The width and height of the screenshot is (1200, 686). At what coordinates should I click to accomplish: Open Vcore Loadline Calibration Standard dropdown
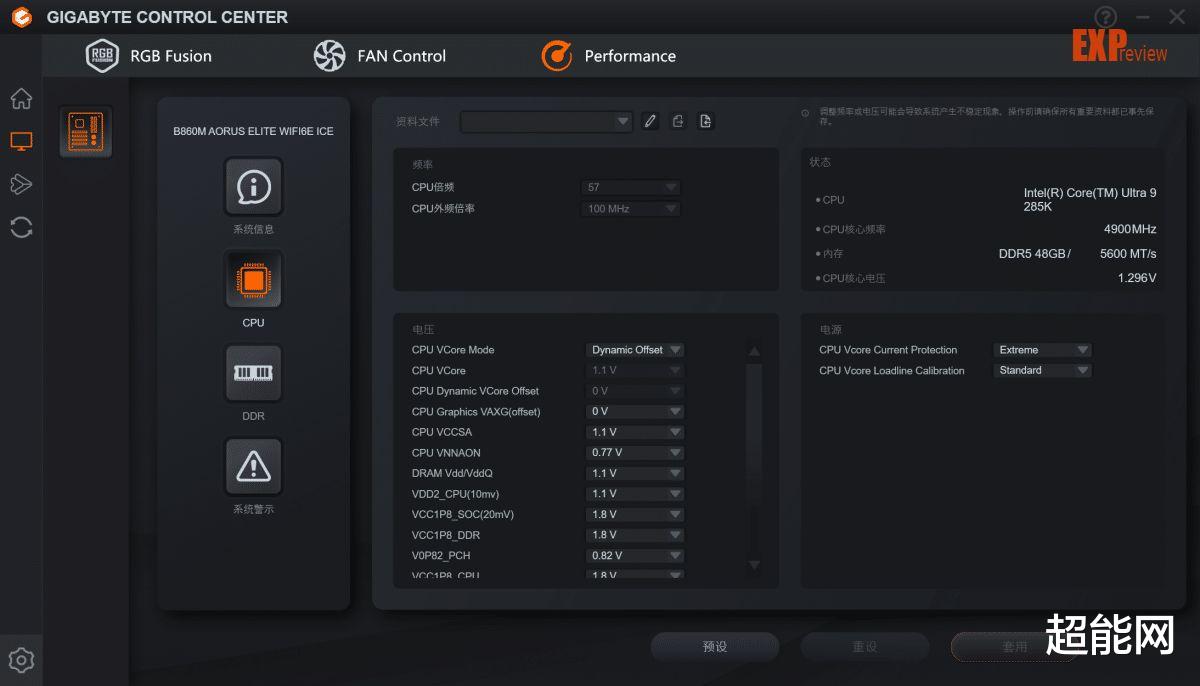pos(1042,370)
